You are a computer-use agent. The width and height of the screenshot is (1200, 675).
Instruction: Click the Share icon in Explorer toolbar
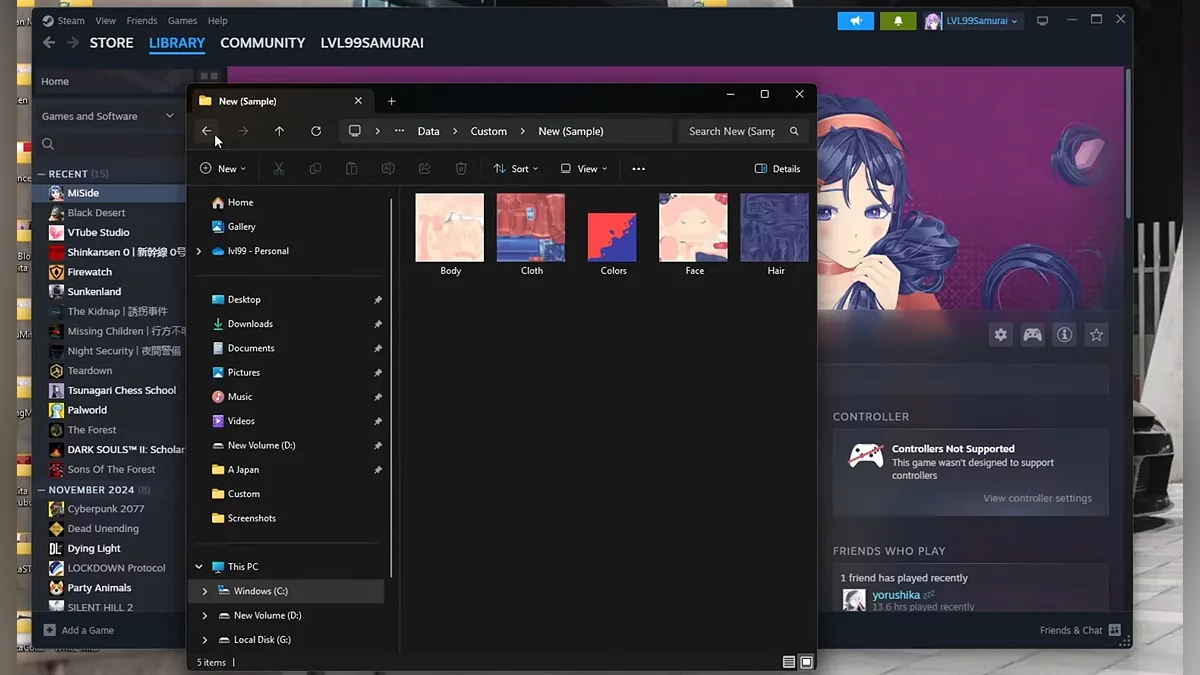[424, 169]
